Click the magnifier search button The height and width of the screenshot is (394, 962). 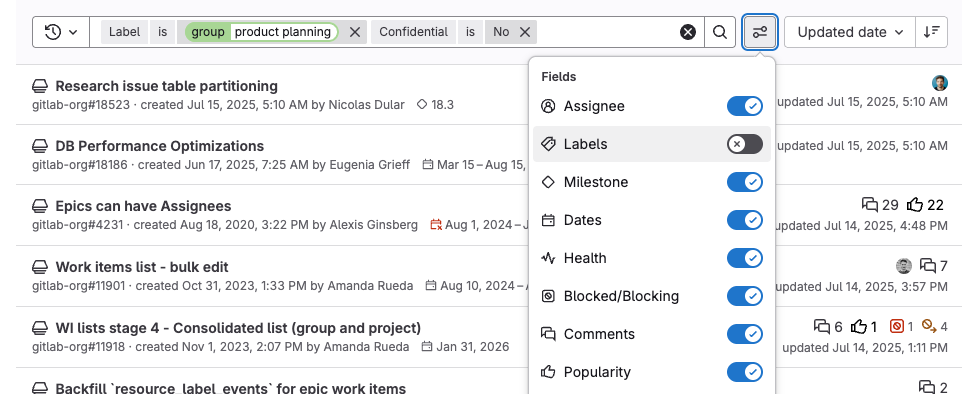point(720,32)
